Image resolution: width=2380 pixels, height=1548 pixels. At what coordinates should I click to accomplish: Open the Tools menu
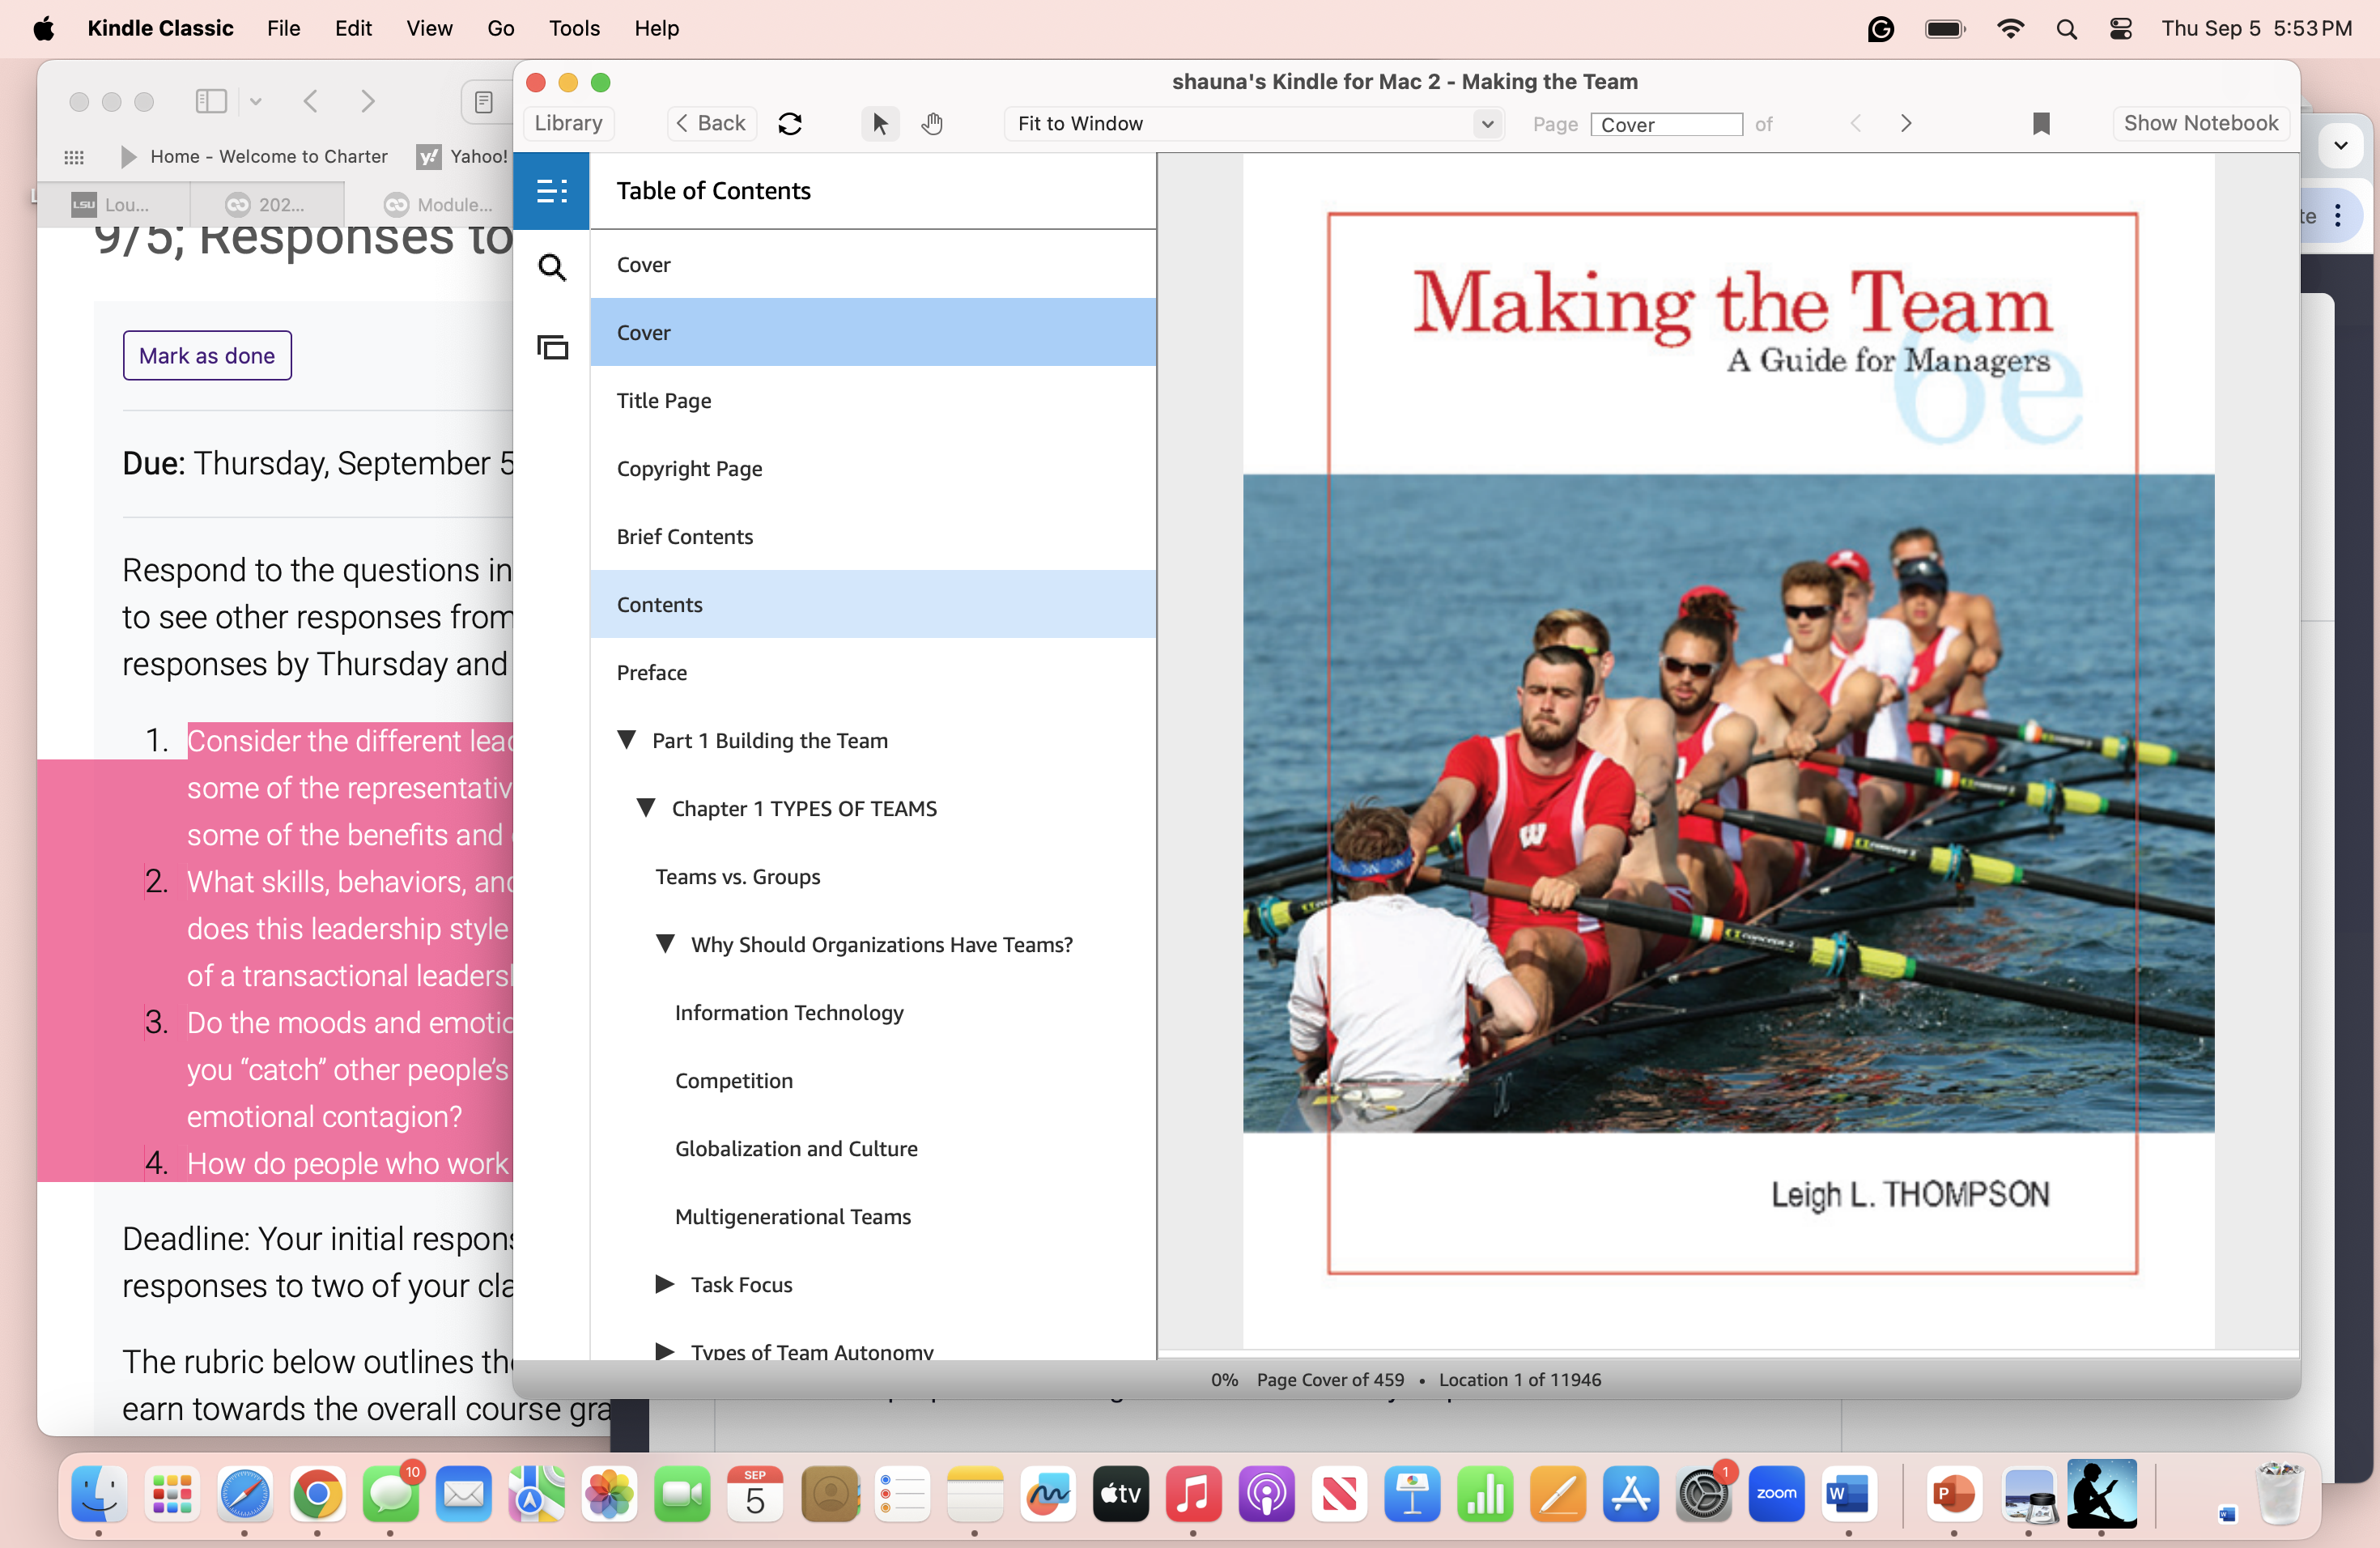point(573,28)
